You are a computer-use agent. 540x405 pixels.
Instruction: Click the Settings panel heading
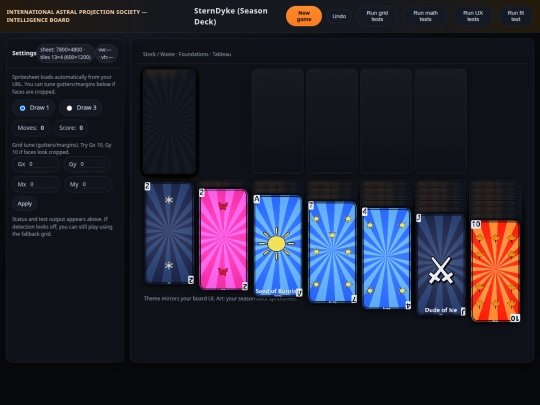[24, 53]
